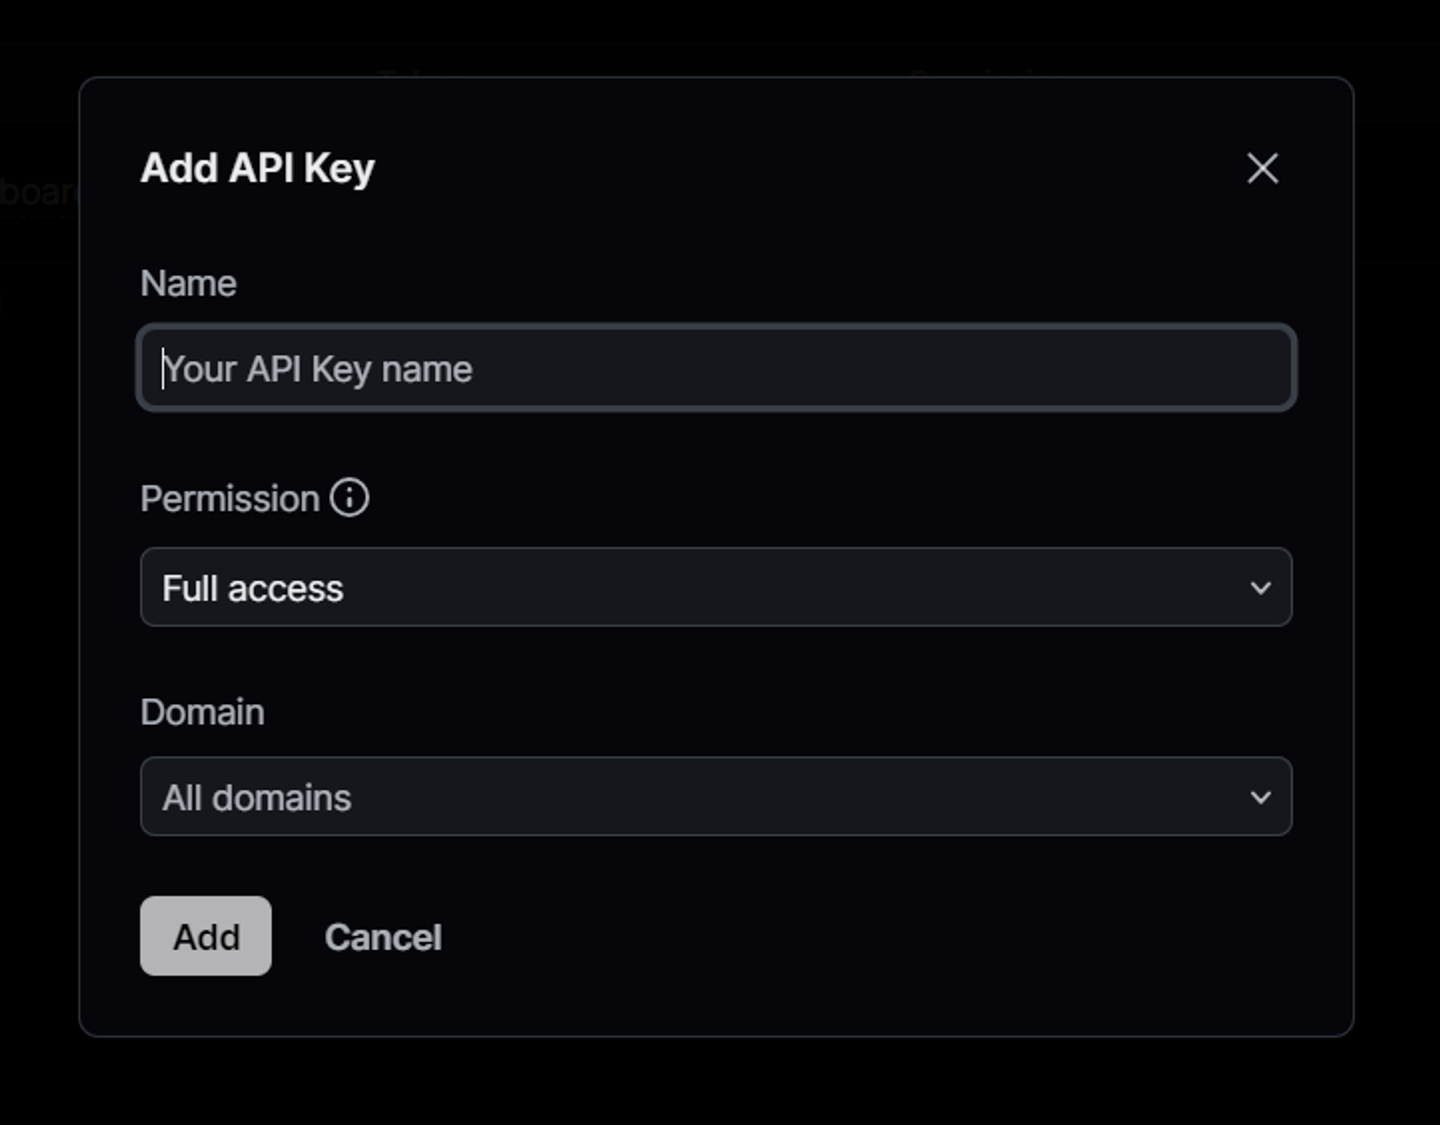Click the Add API Key dialog title
The image size is (1440, 1125).
point(257,168)
